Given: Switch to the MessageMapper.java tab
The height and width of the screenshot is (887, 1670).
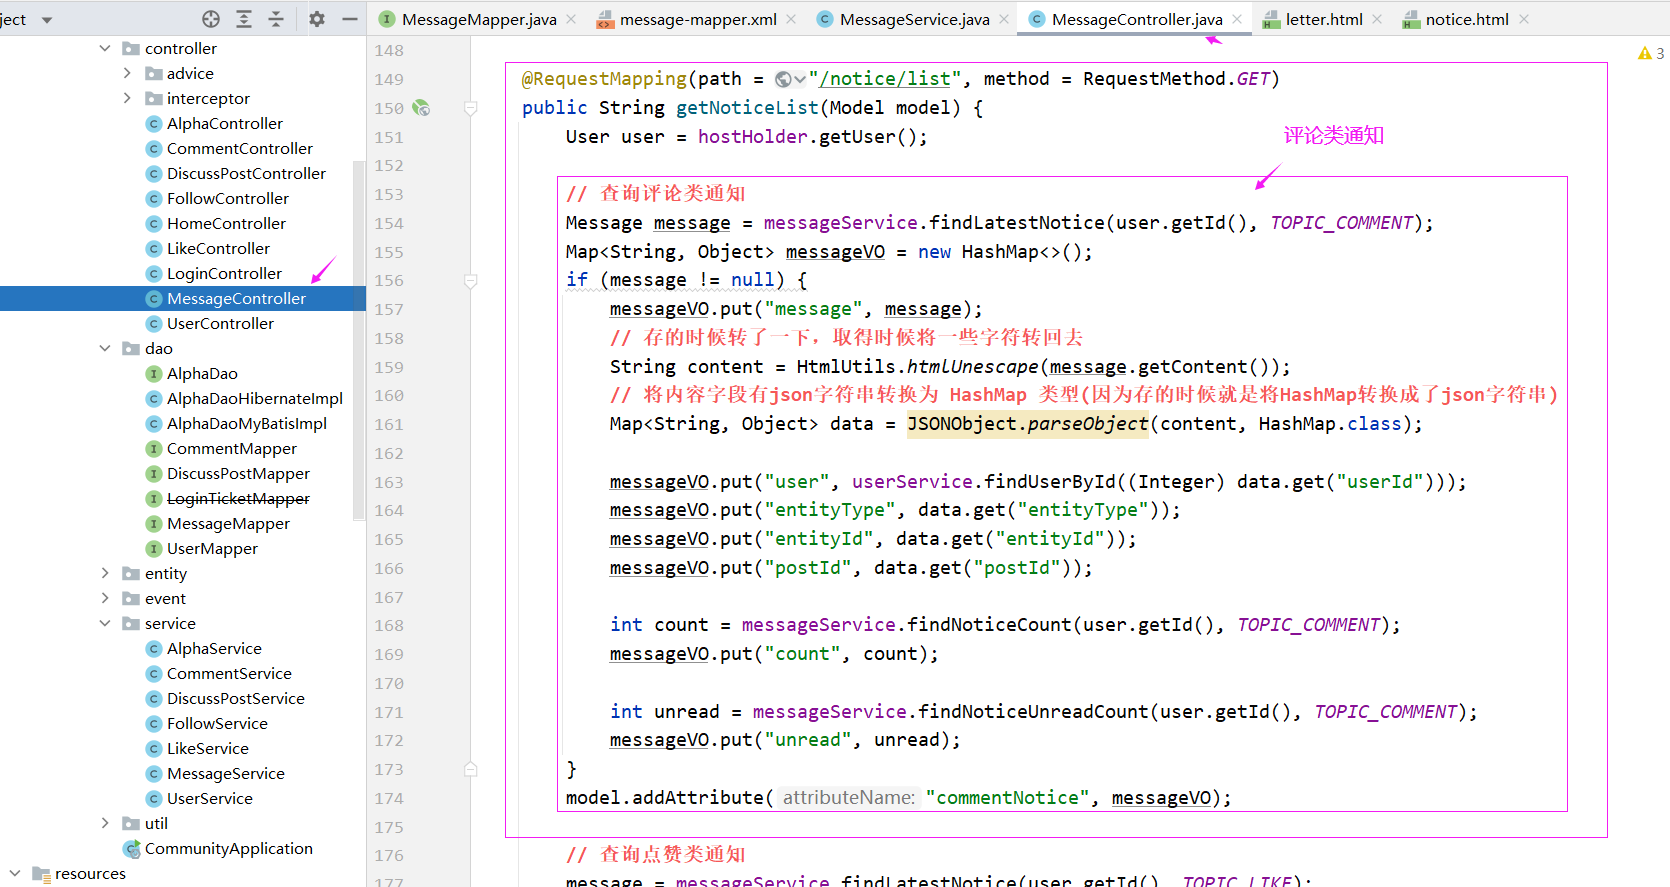Looking at the screenshot, I should (x=479, y=19).
